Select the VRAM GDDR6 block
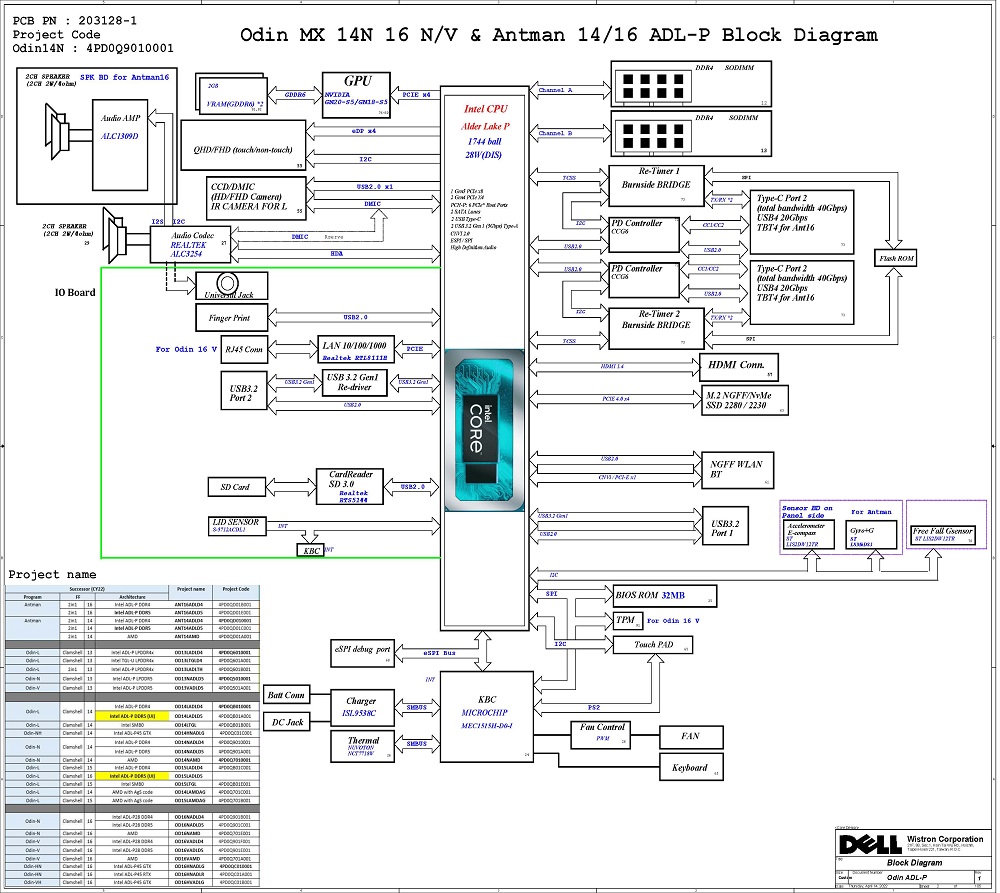This screenshot has height=893, width=1000. 233,96
